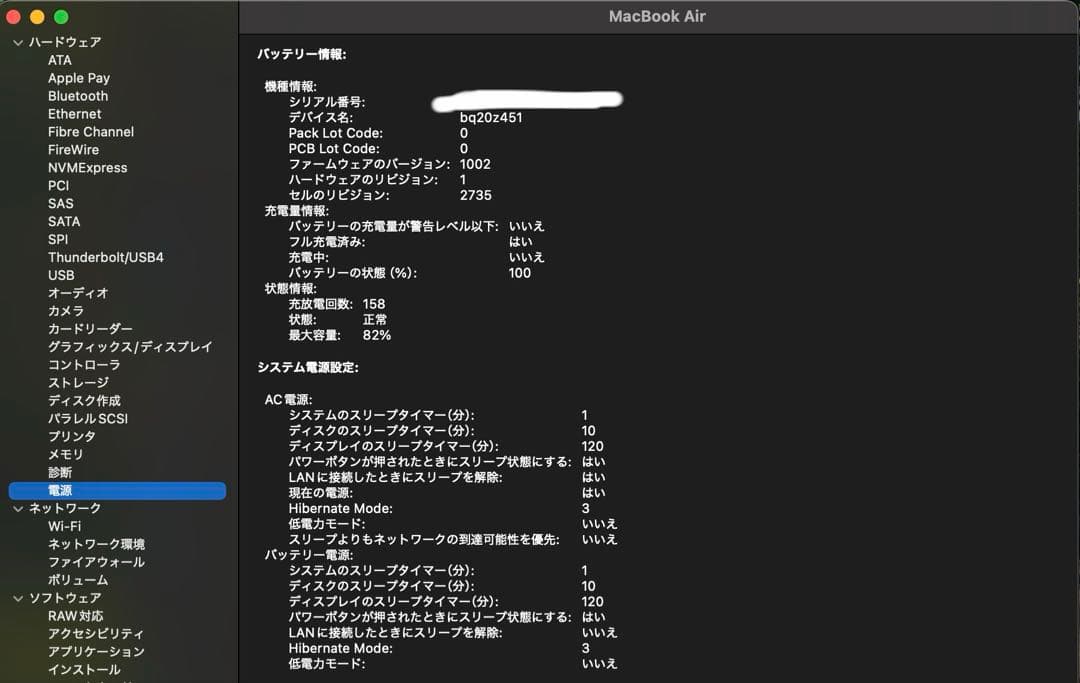
Task: Select the Bluetooth hardware category
Action: pos(77,96)
